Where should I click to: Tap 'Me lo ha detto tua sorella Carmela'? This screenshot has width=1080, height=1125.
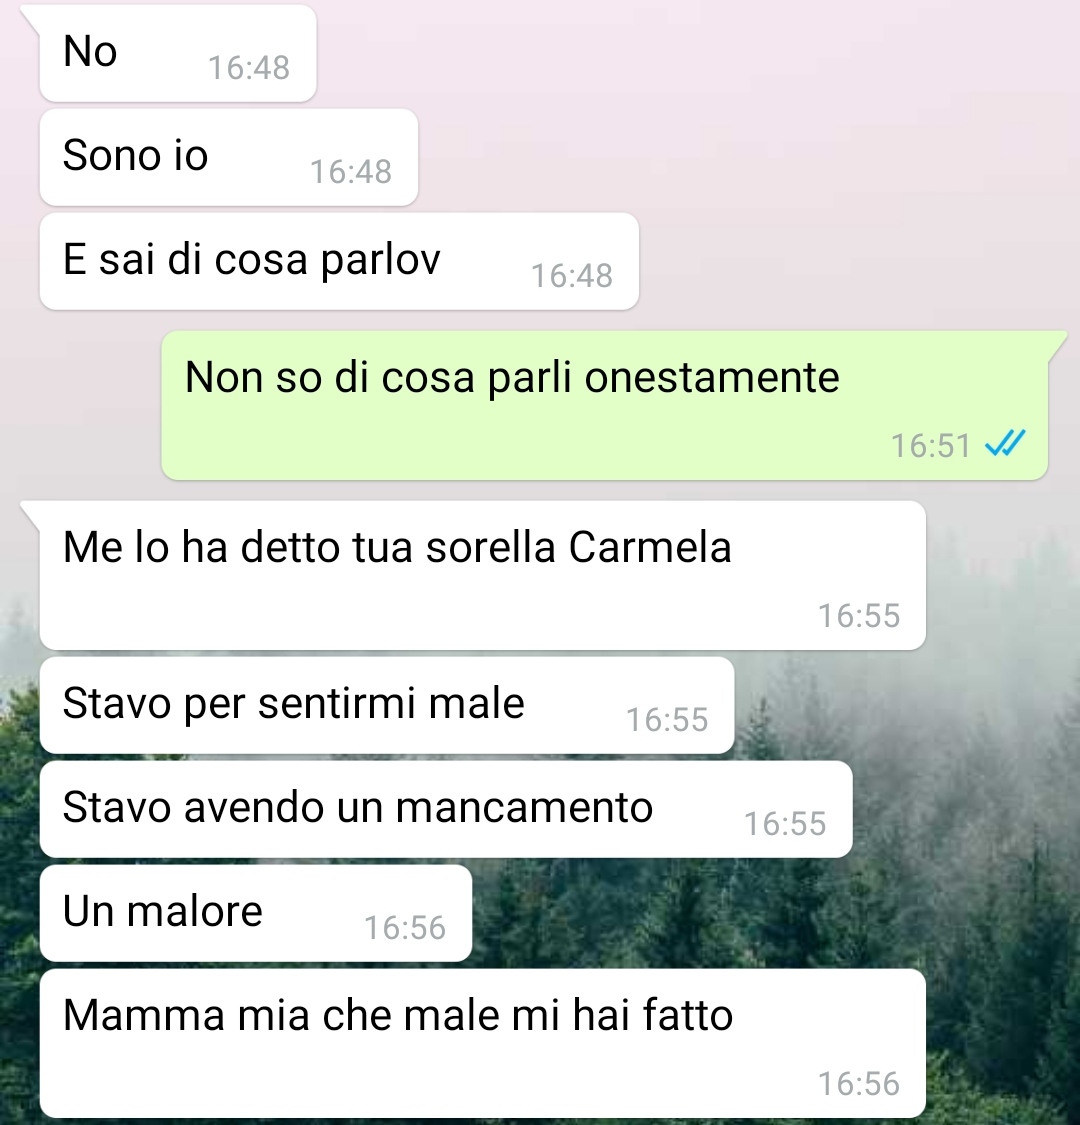[483, 575]
